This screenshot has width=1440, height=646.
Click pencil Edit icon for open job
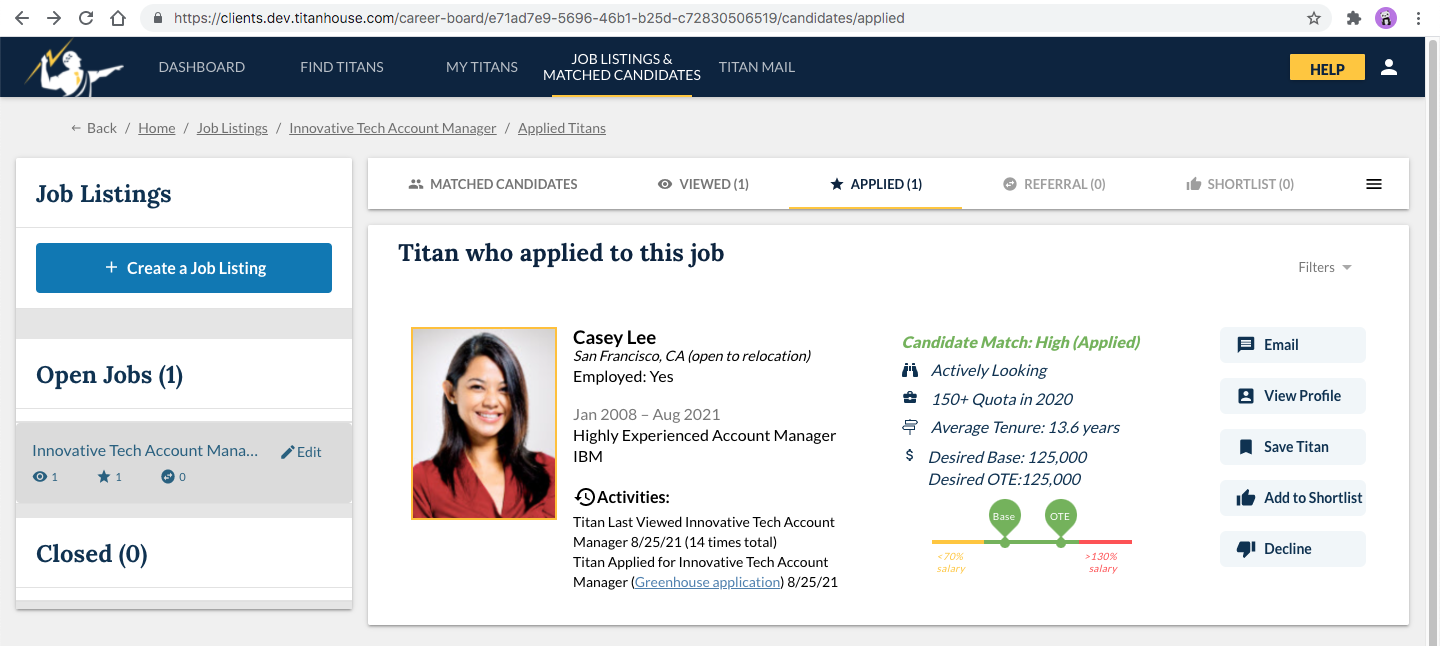(x=288, y=452)
